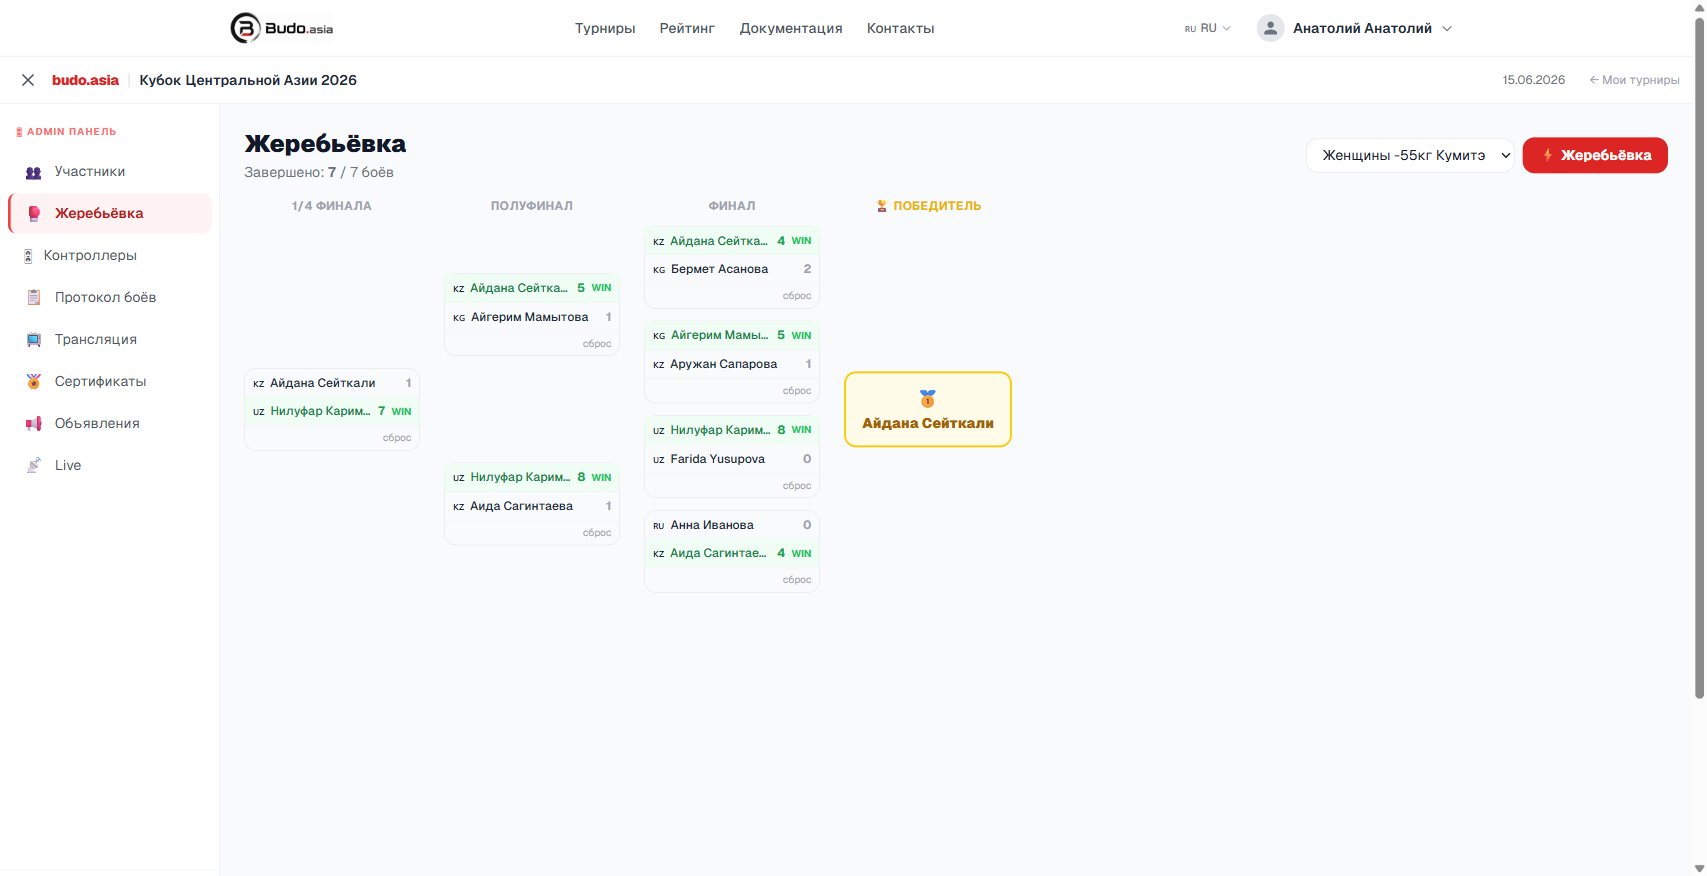This screenshot has height=876, width=1707.
Task: Close the tournament admin view with X
Action: (x=28, y=80)
